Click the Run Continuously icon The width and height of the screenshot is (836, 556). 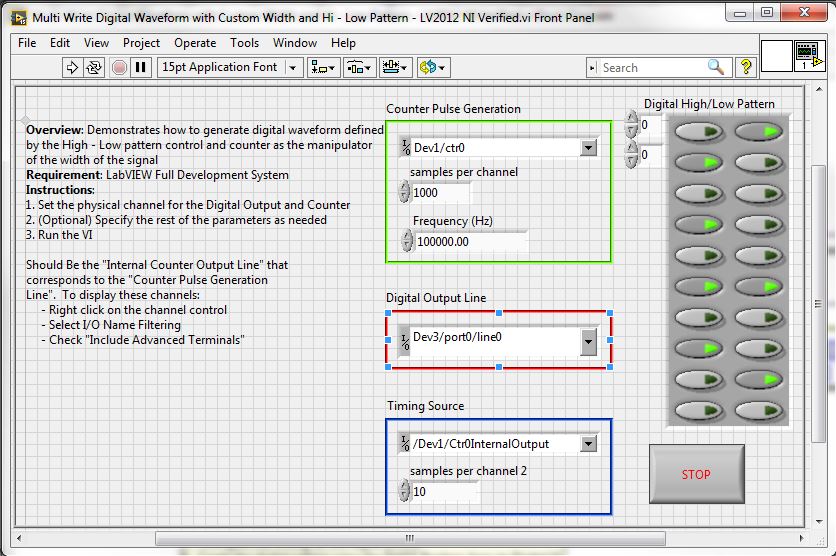click(95, 67)
